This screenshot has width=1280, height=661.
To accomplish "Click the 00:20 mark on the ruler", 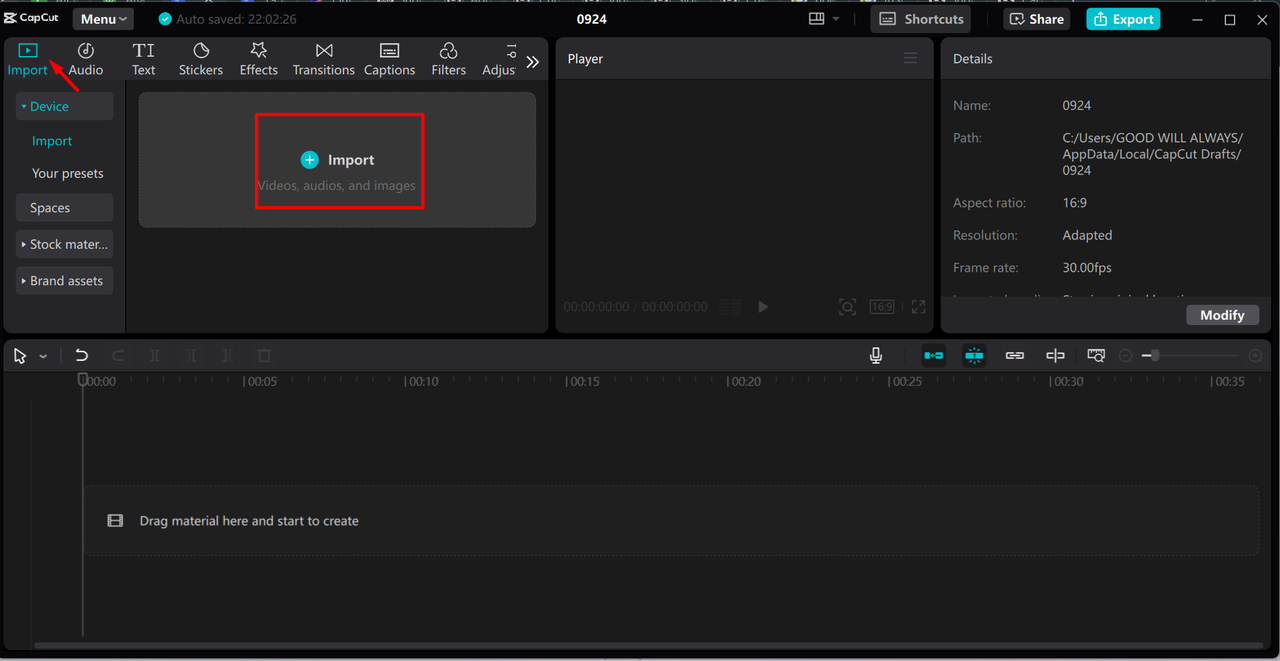I will [744, 381].
